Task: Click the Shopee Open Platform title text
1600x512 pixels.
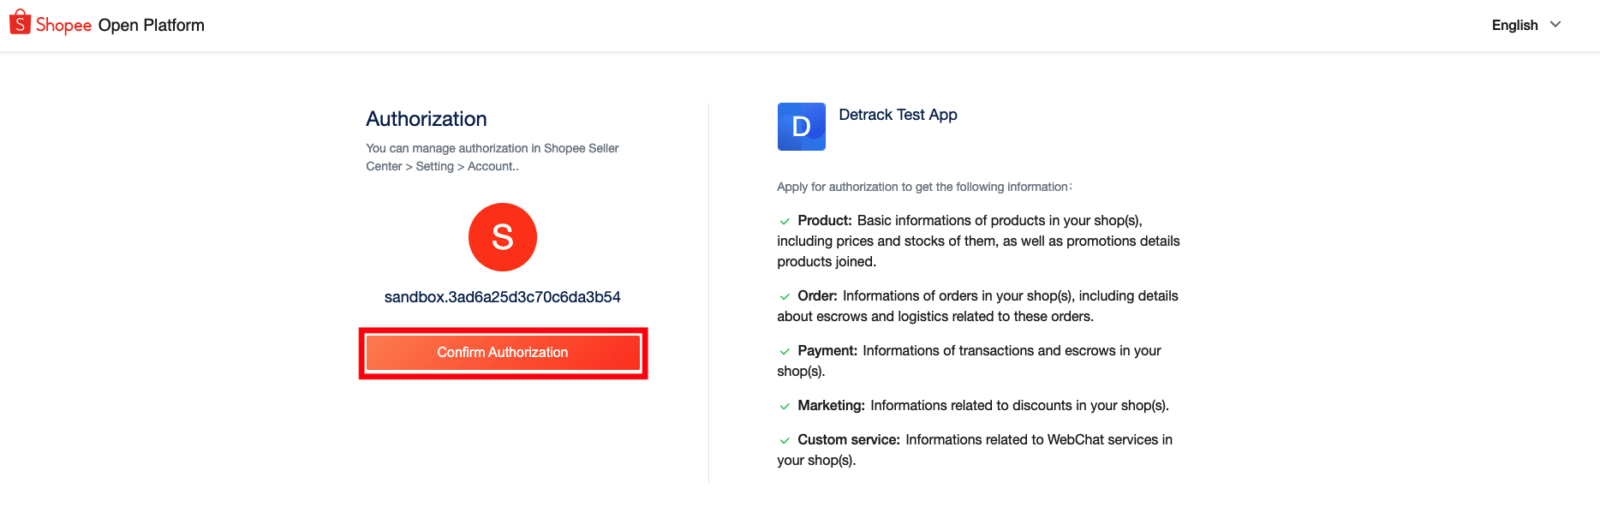Action: pos(120,25)
